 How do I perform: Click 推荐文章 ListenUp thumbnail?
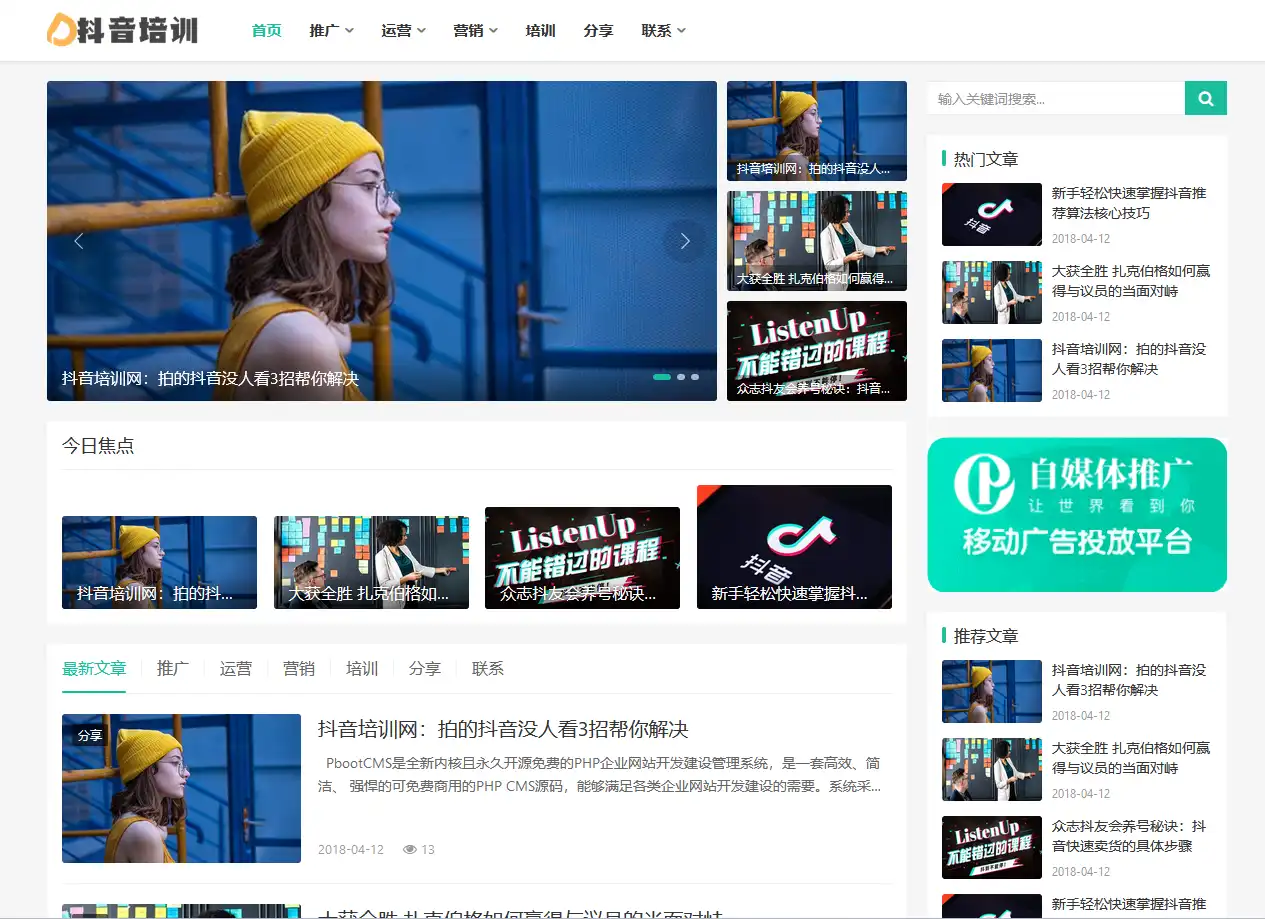point(992,847)
